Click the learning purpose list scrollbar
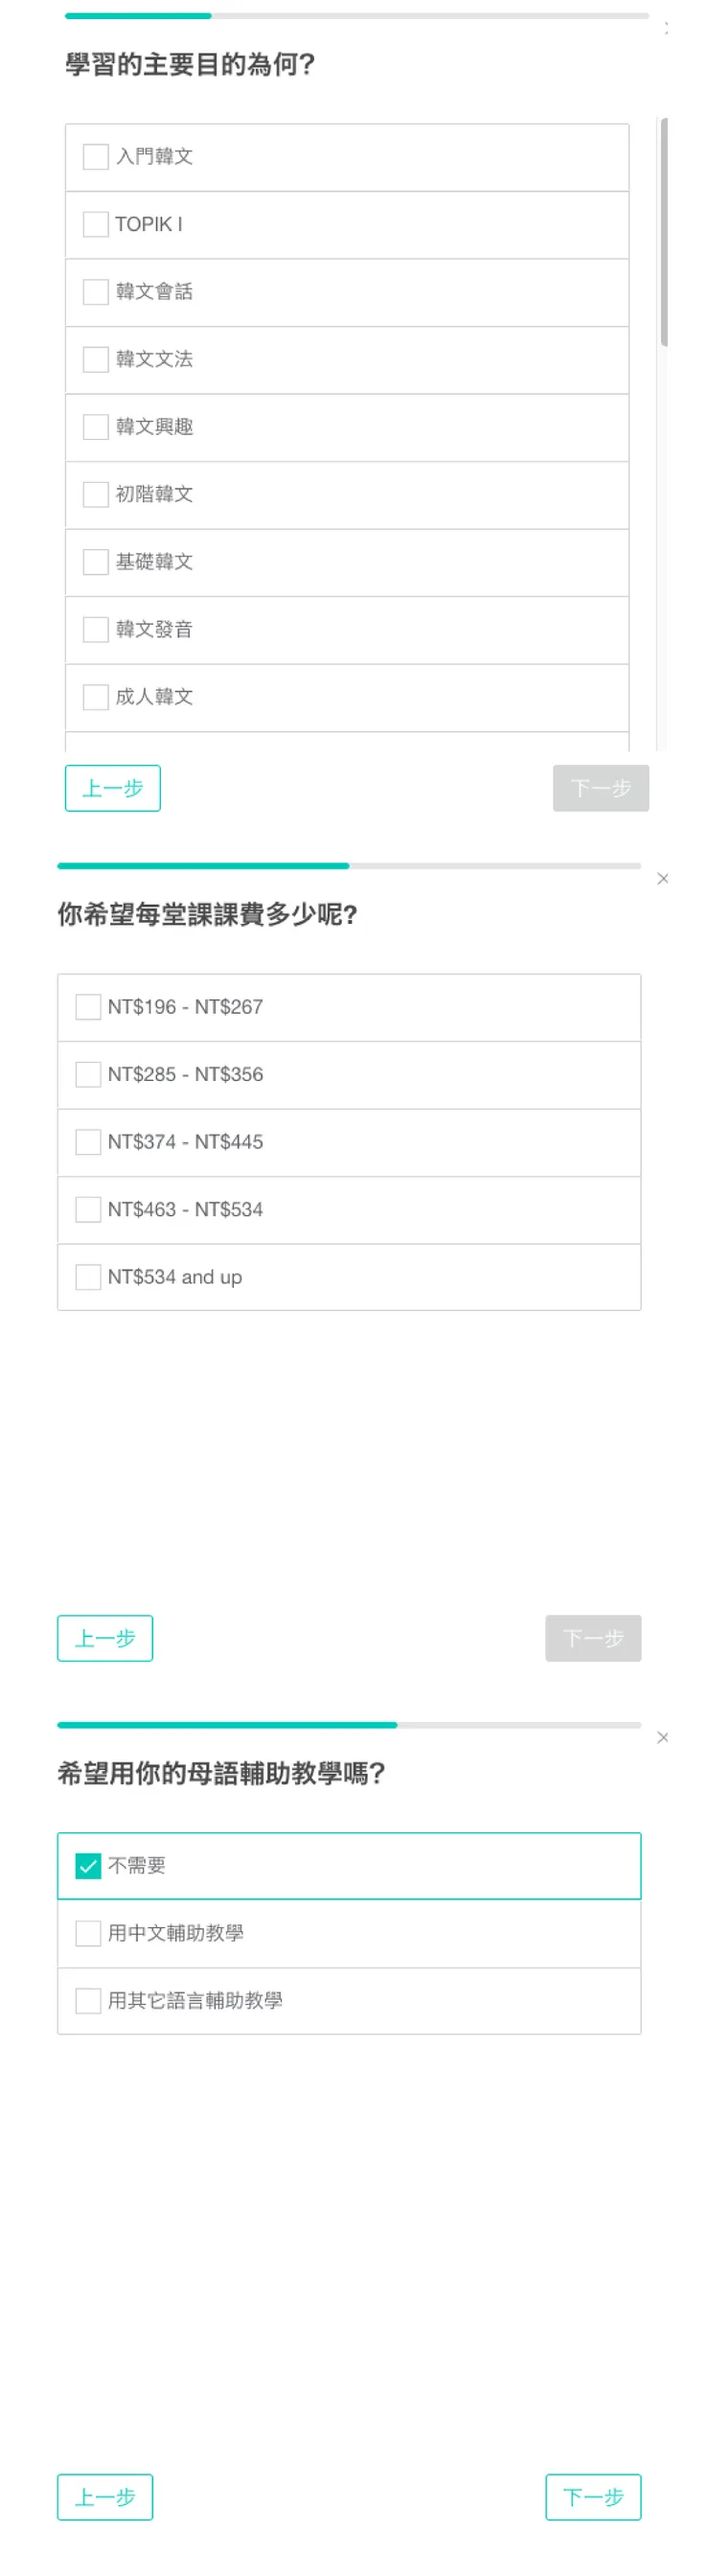Screen dimensions: 709x2576 tap(664, 232)
